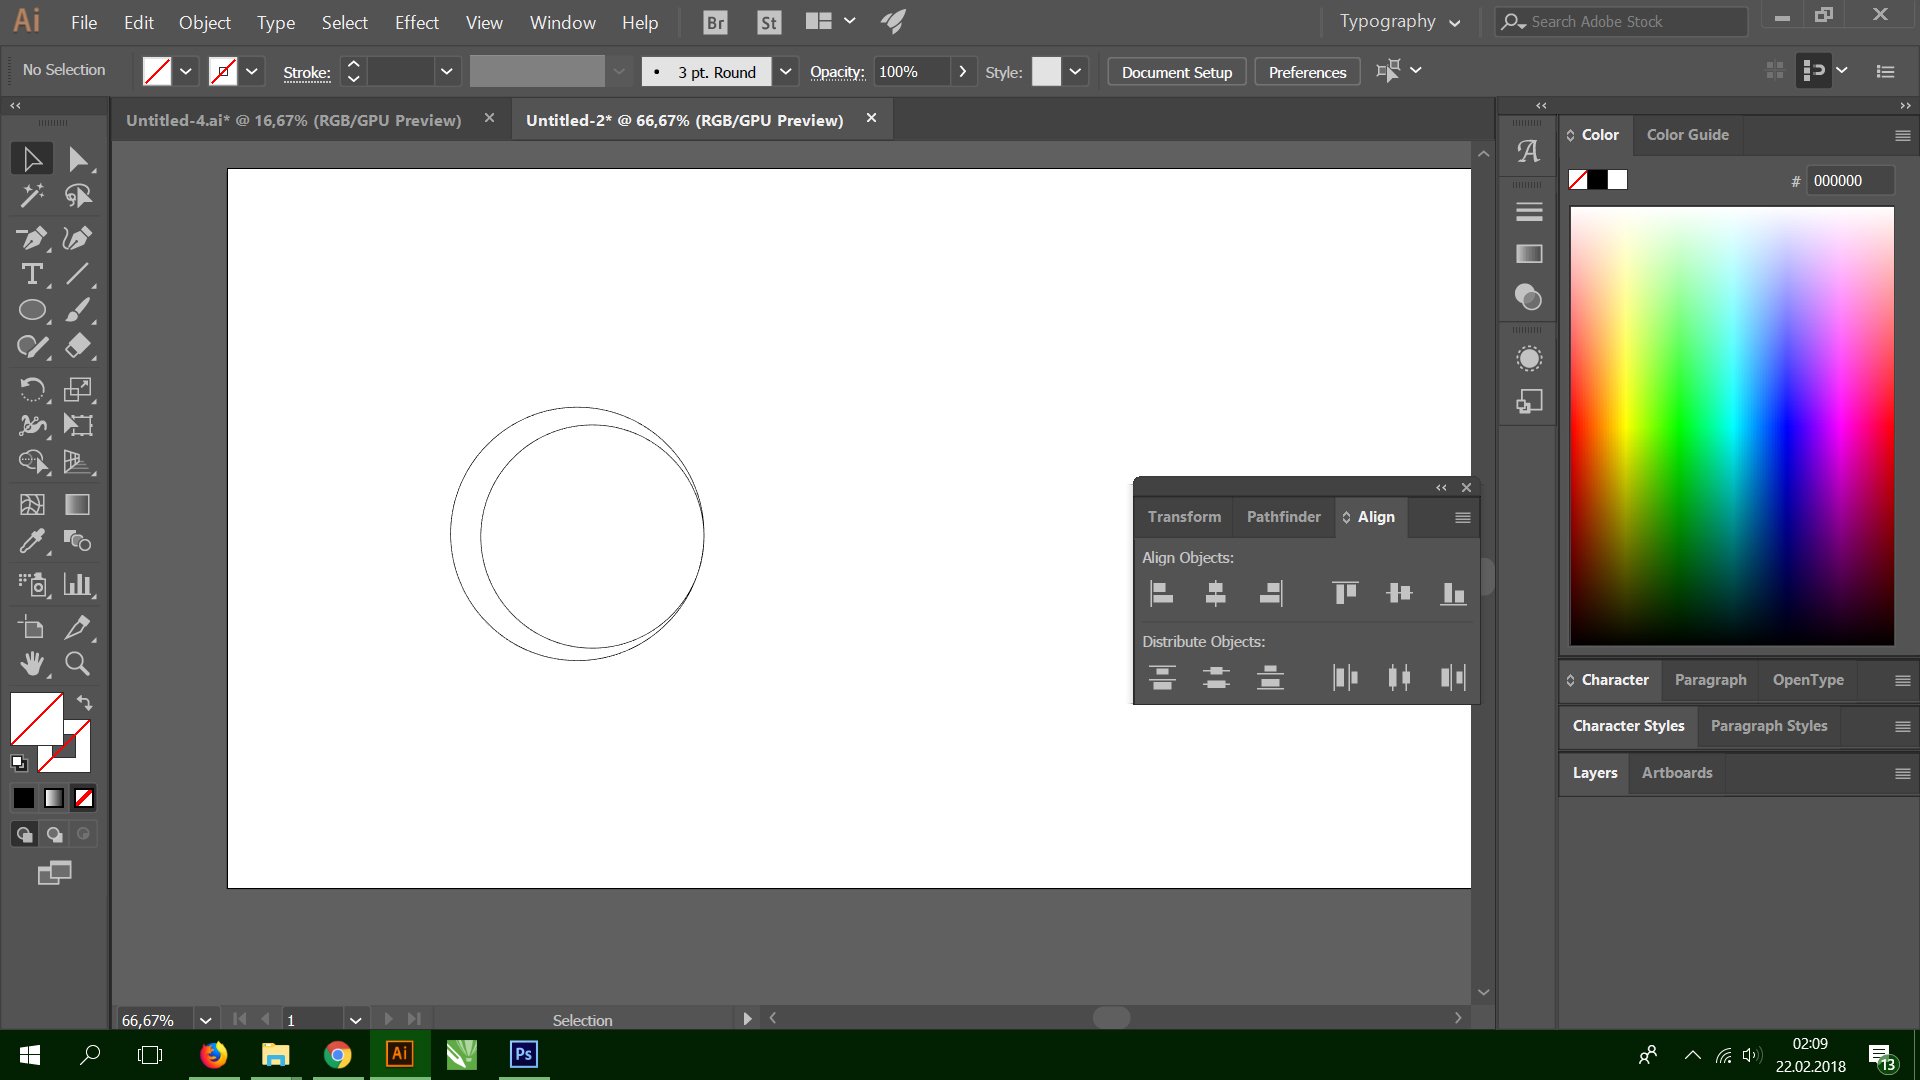The image size is (1920, 1080).
Task: Open the Typography workspace dropdown
Action: click(x=1399, y=22)
